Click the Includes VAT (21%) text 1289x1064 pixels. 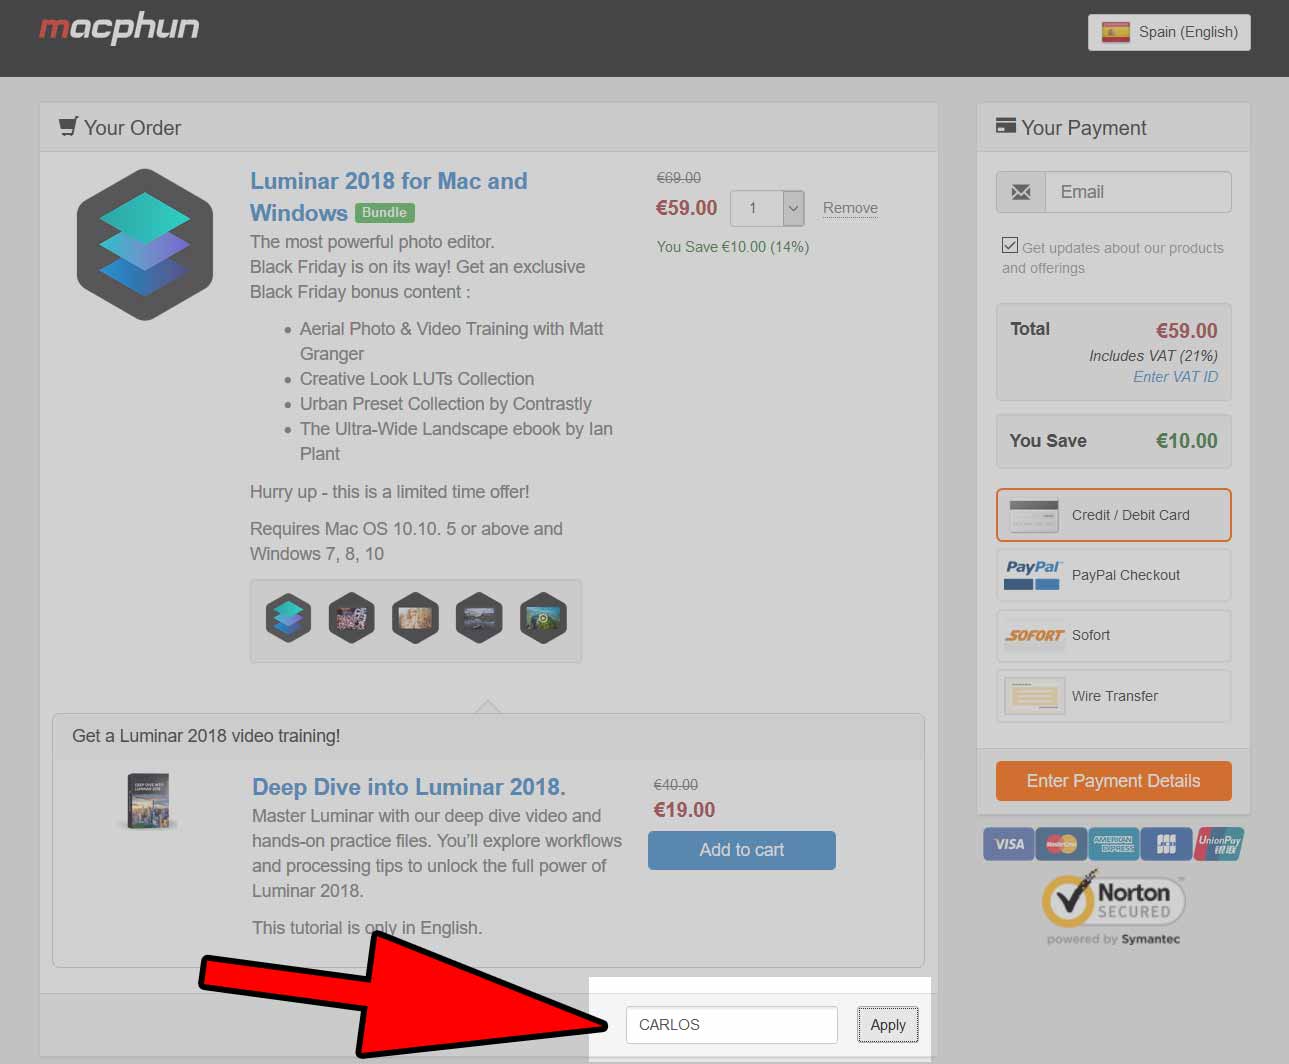(1154, 356)
